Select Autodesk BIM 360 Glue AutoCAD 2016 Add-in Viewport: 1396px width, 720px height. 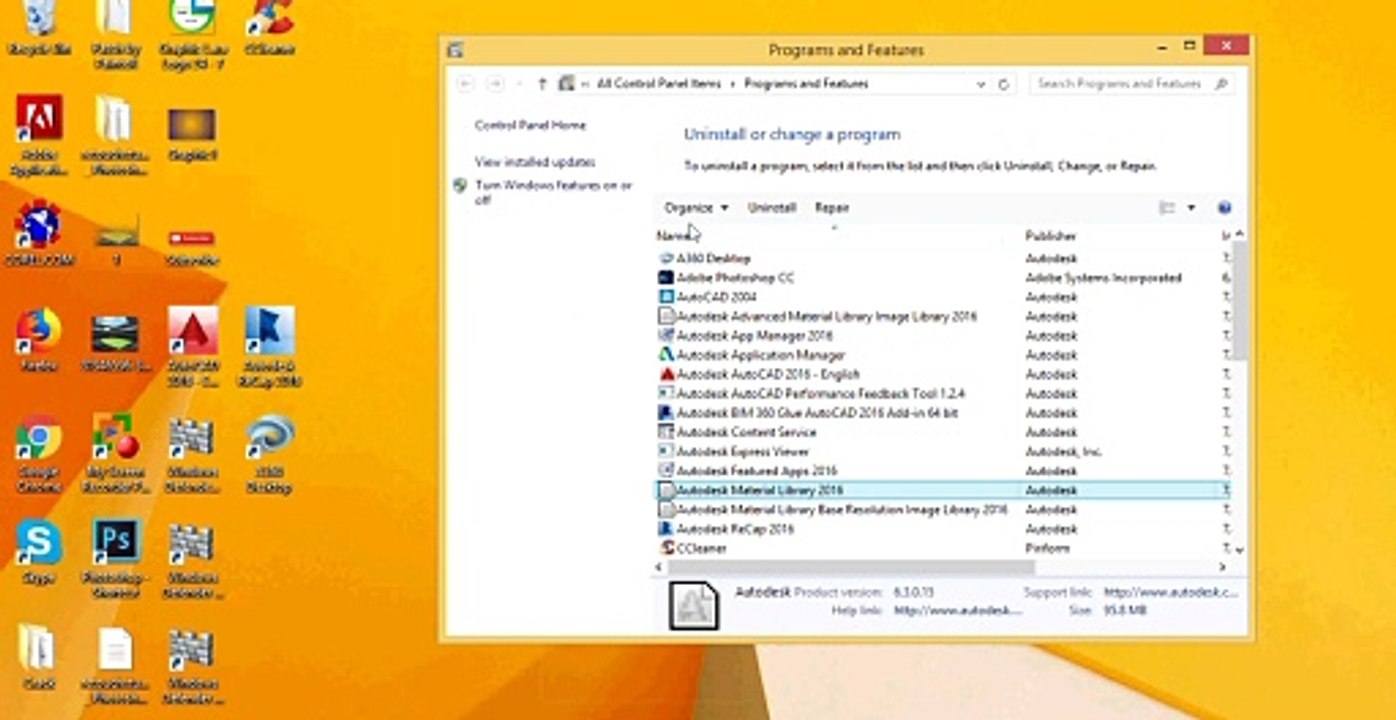(x=942, y=413)
